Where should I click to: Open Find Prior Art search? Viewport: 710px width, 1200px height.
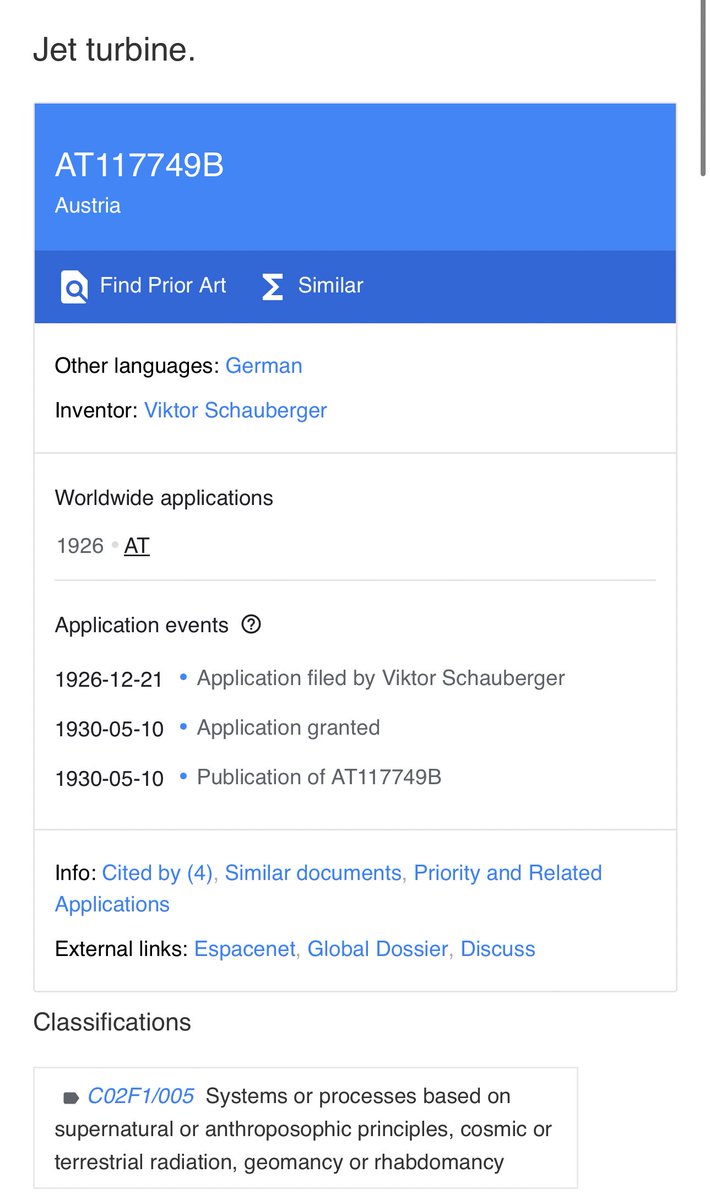point(163,286)
